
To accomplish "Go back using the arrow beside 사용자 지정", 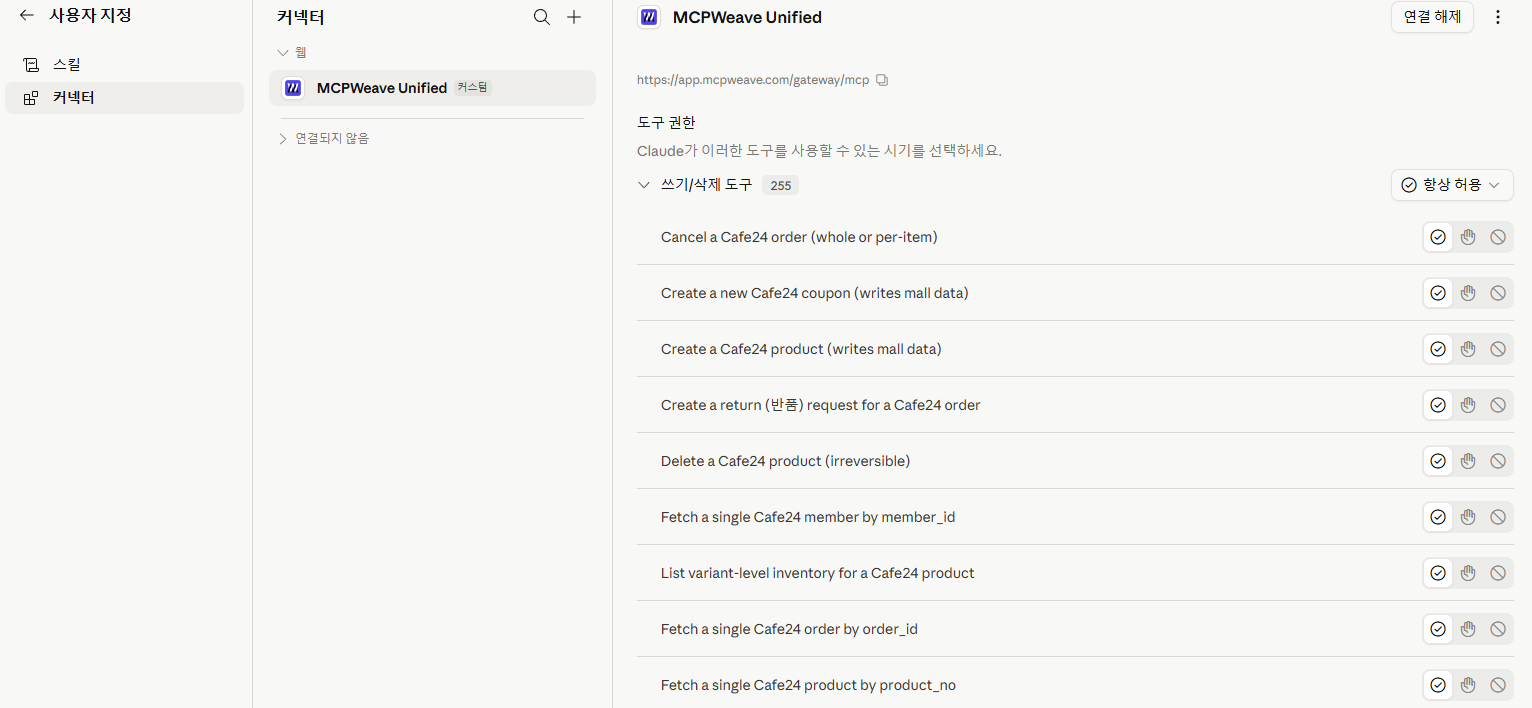I will coord(26,16).
